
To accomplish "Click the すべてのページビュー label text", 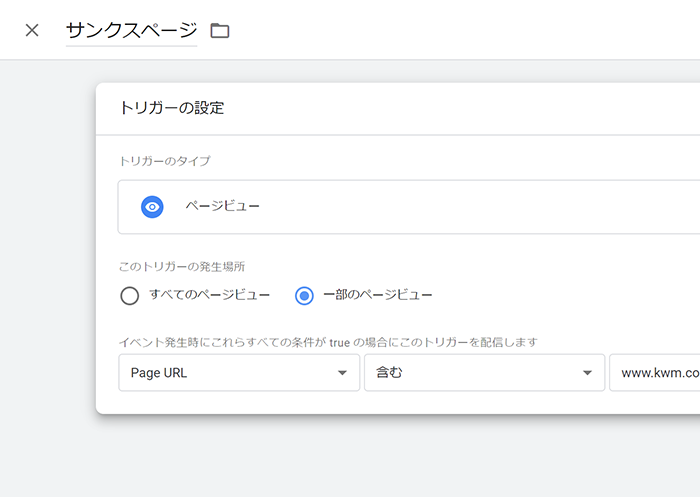I will click(209, 295).
